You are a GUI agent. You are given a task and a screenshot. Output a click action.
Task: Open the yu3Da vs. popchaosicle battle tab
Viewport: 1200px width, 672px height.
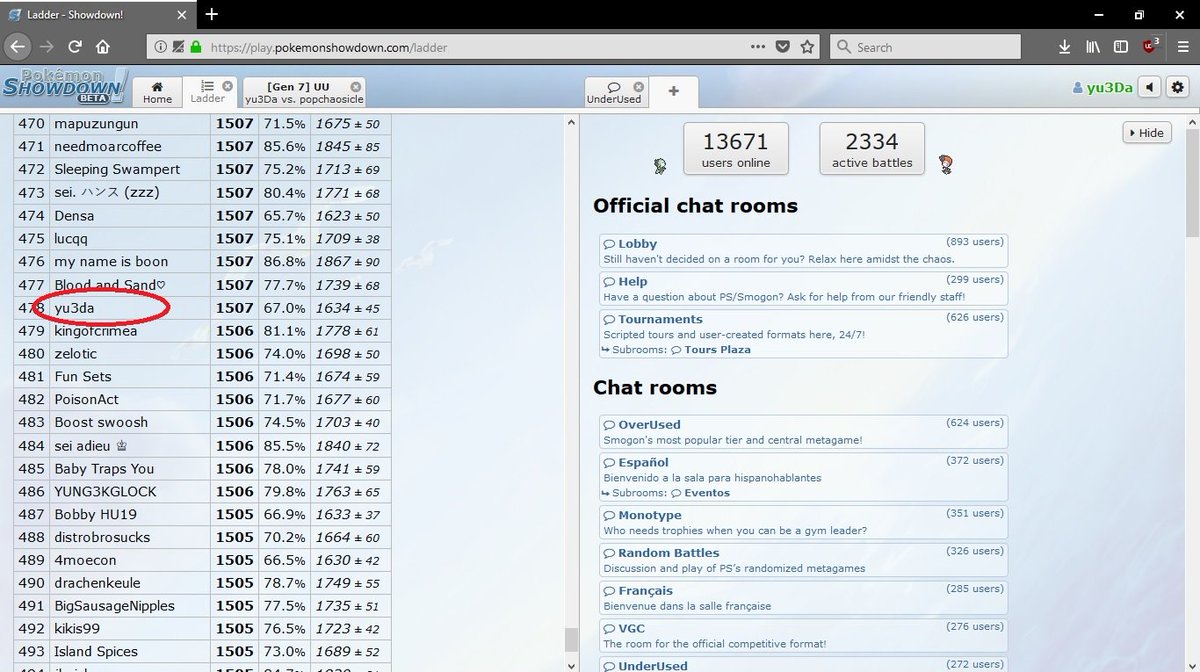point(303,92)
